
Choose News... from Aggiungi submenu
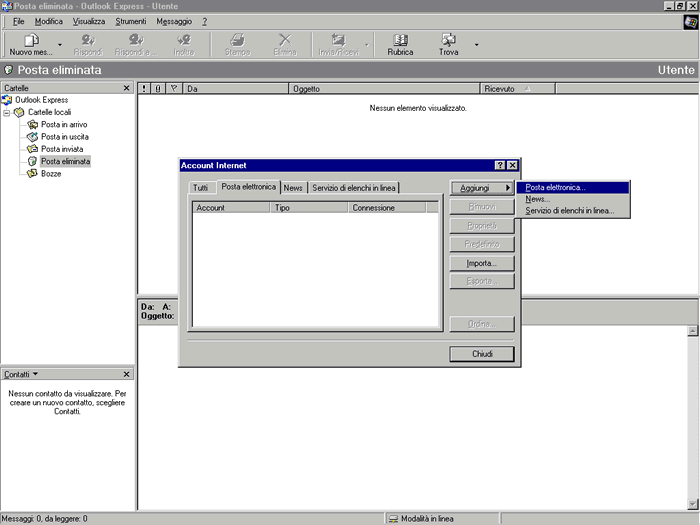573,199
